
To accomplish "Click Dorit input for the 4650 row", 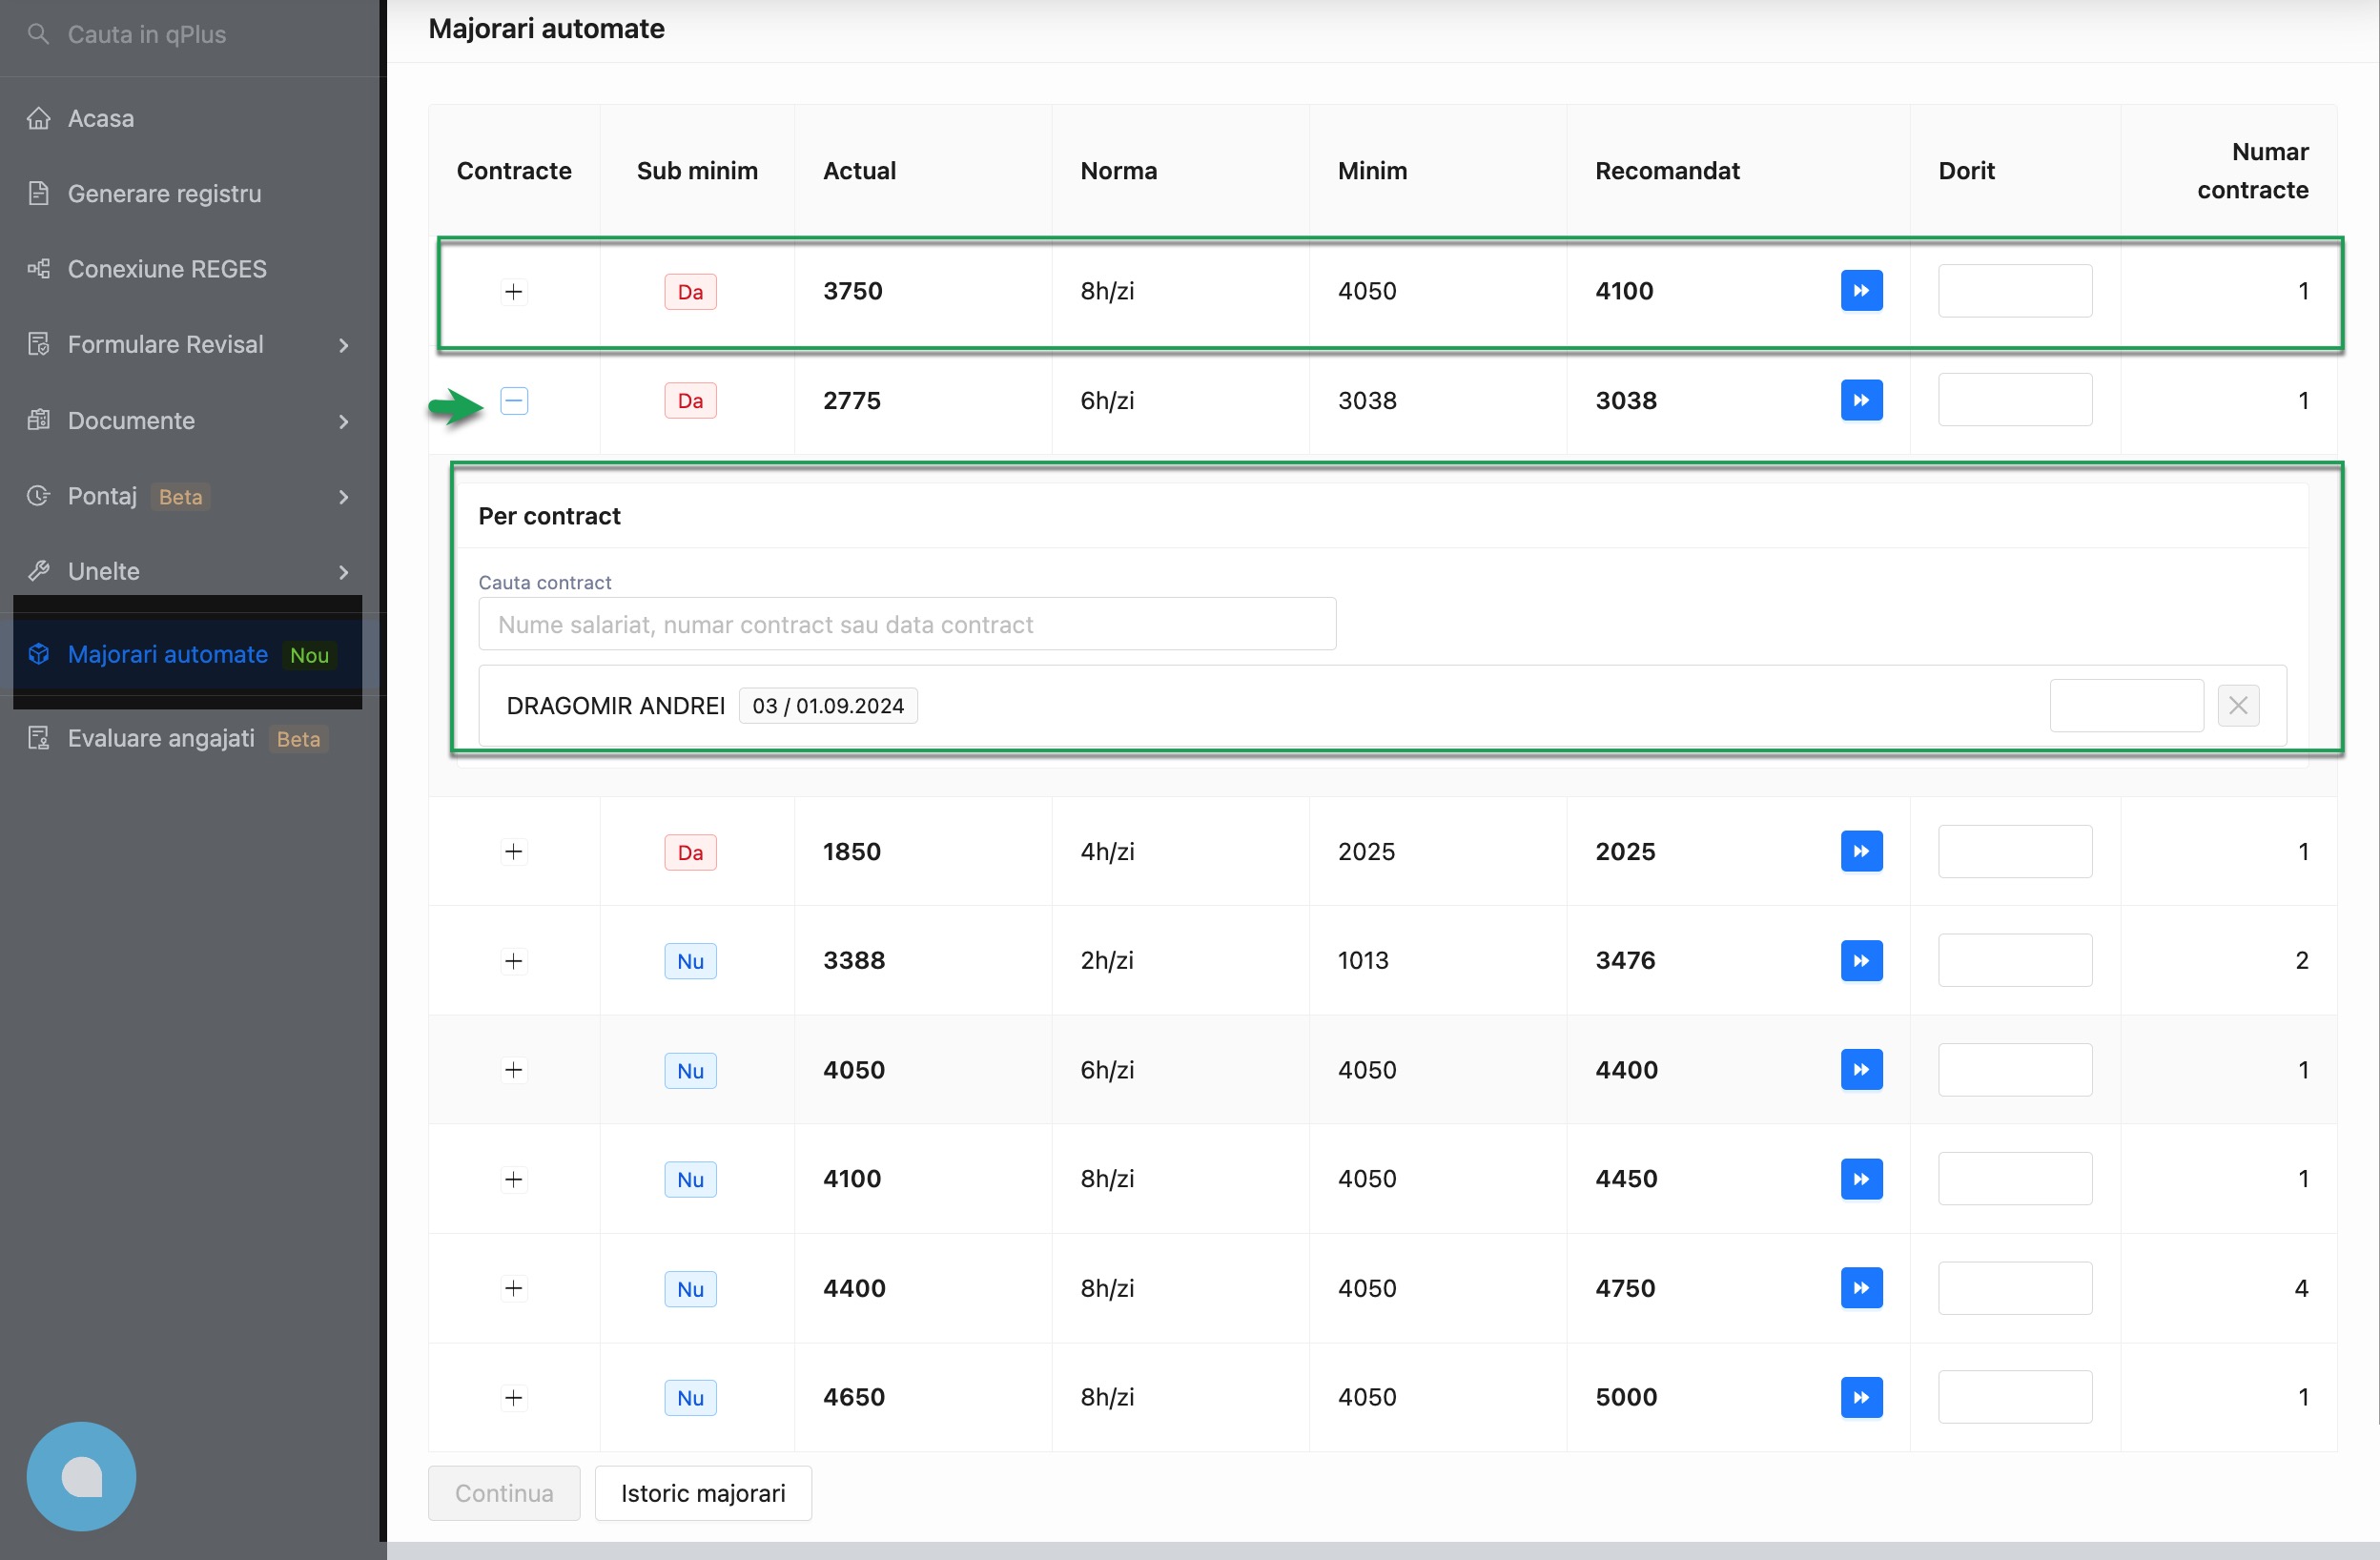I will pos(2015,1396).
